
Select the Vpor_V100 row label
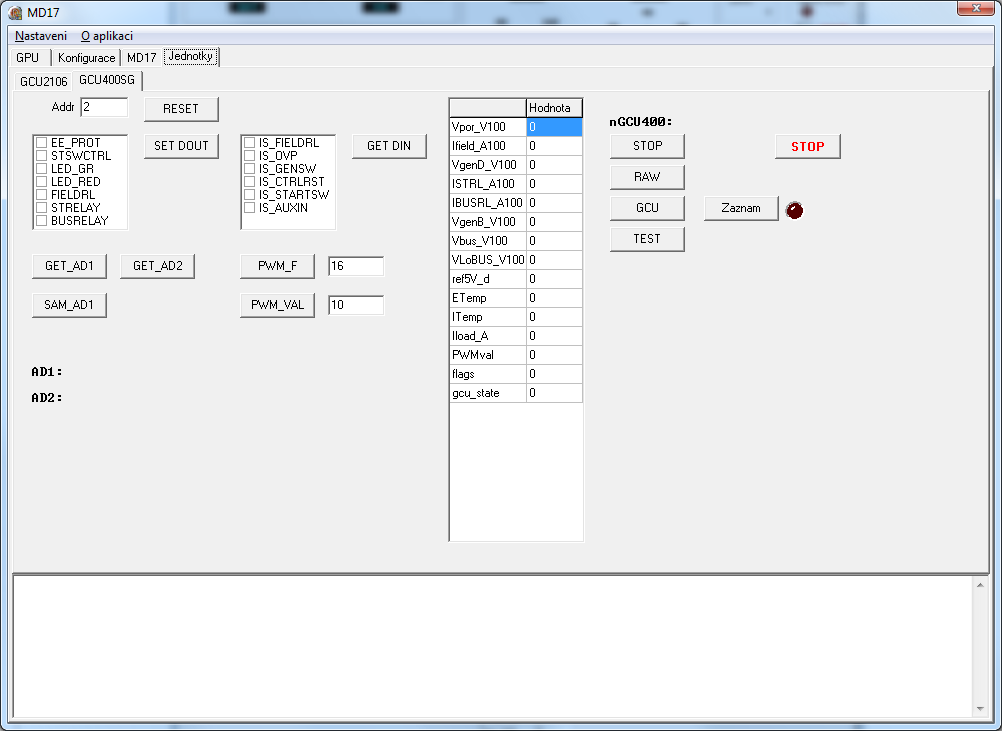488,127
